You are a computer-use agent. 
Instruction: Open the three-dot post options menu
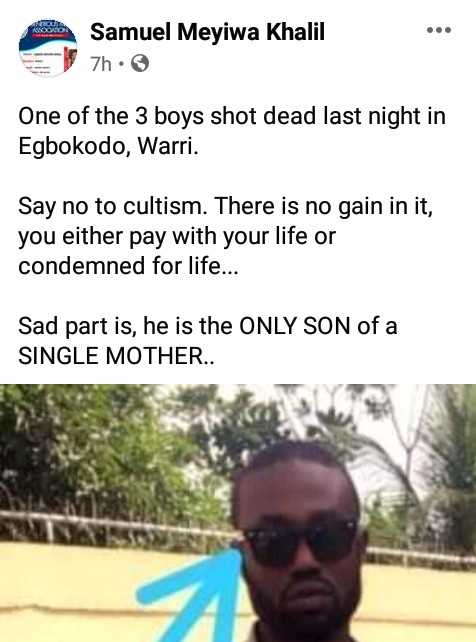coord(438,30)
